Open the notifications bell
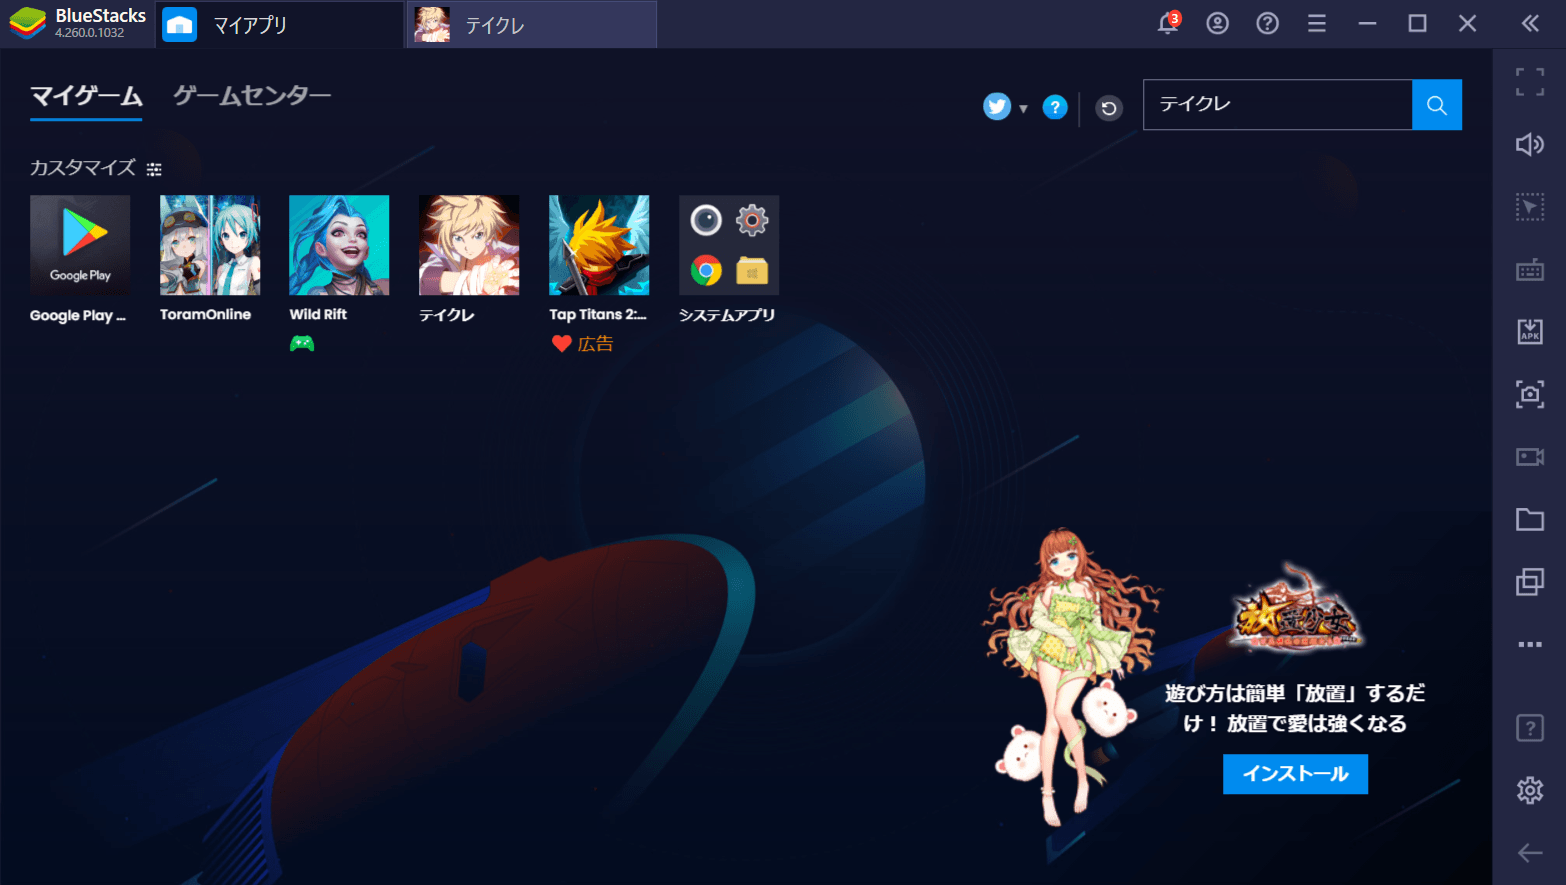 tap(1167, 23)
